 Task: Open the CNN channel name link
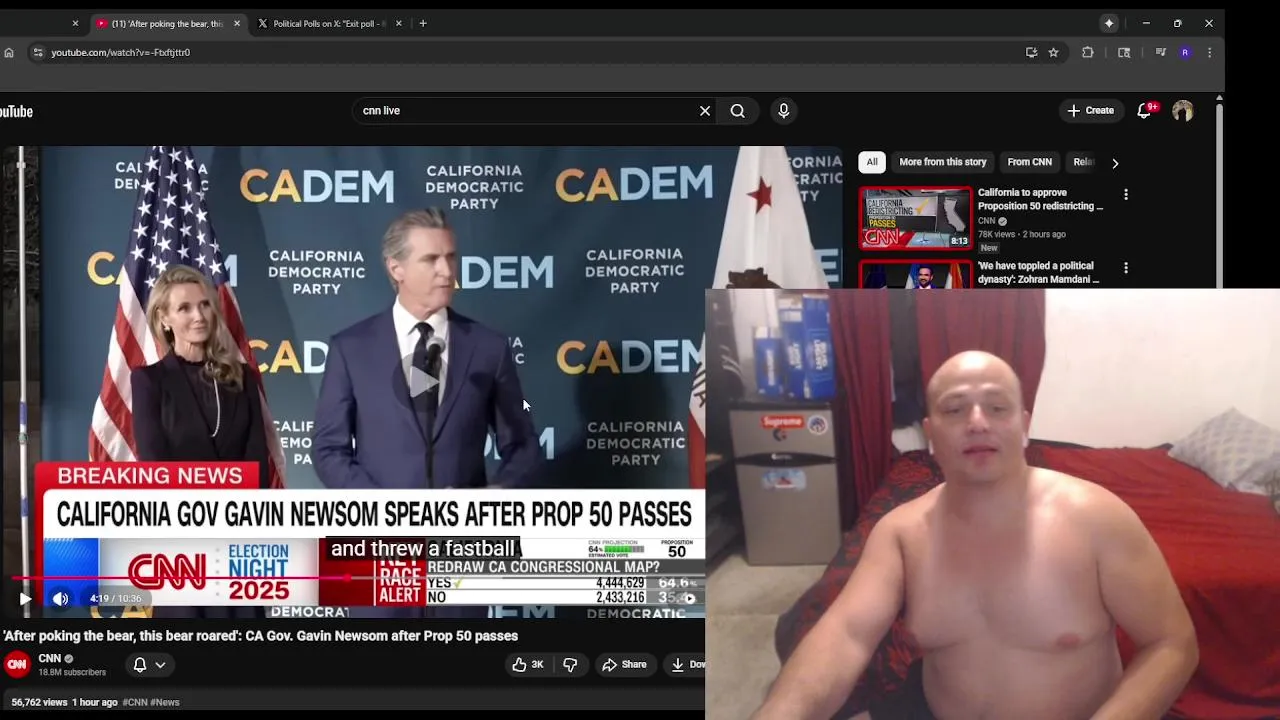(x=50, y=658)
